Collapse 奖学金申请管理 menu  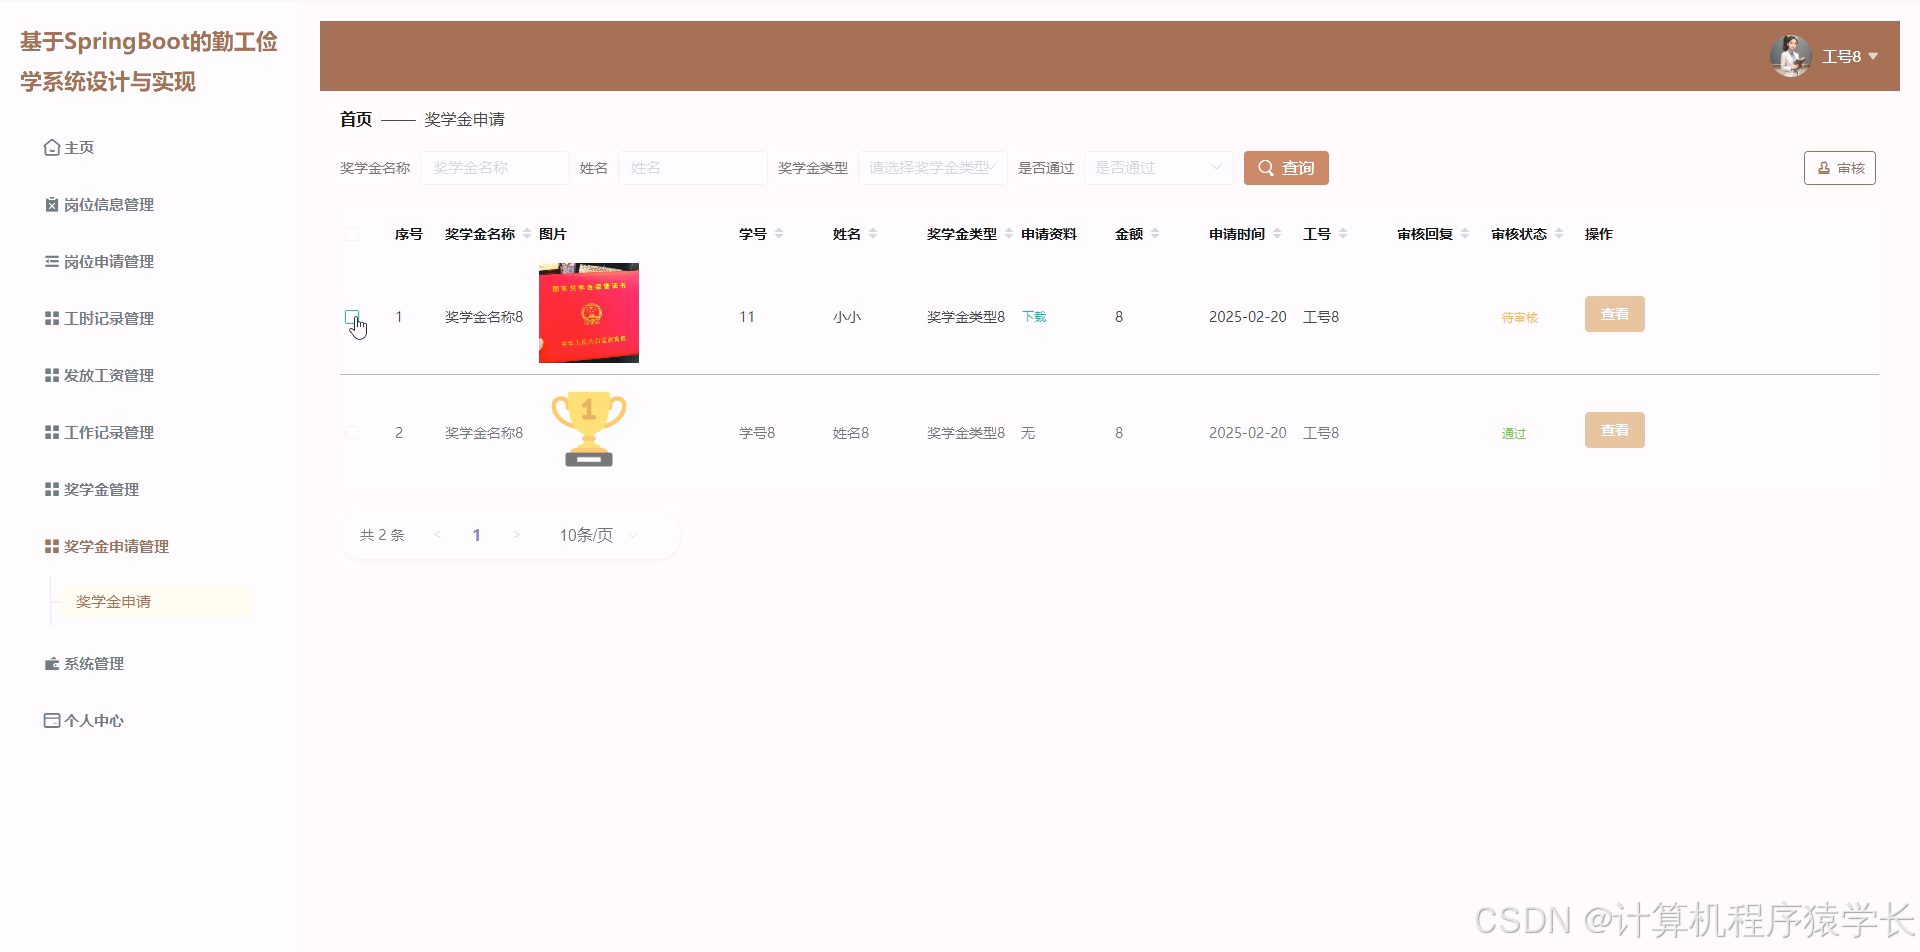tap(116, 547)
